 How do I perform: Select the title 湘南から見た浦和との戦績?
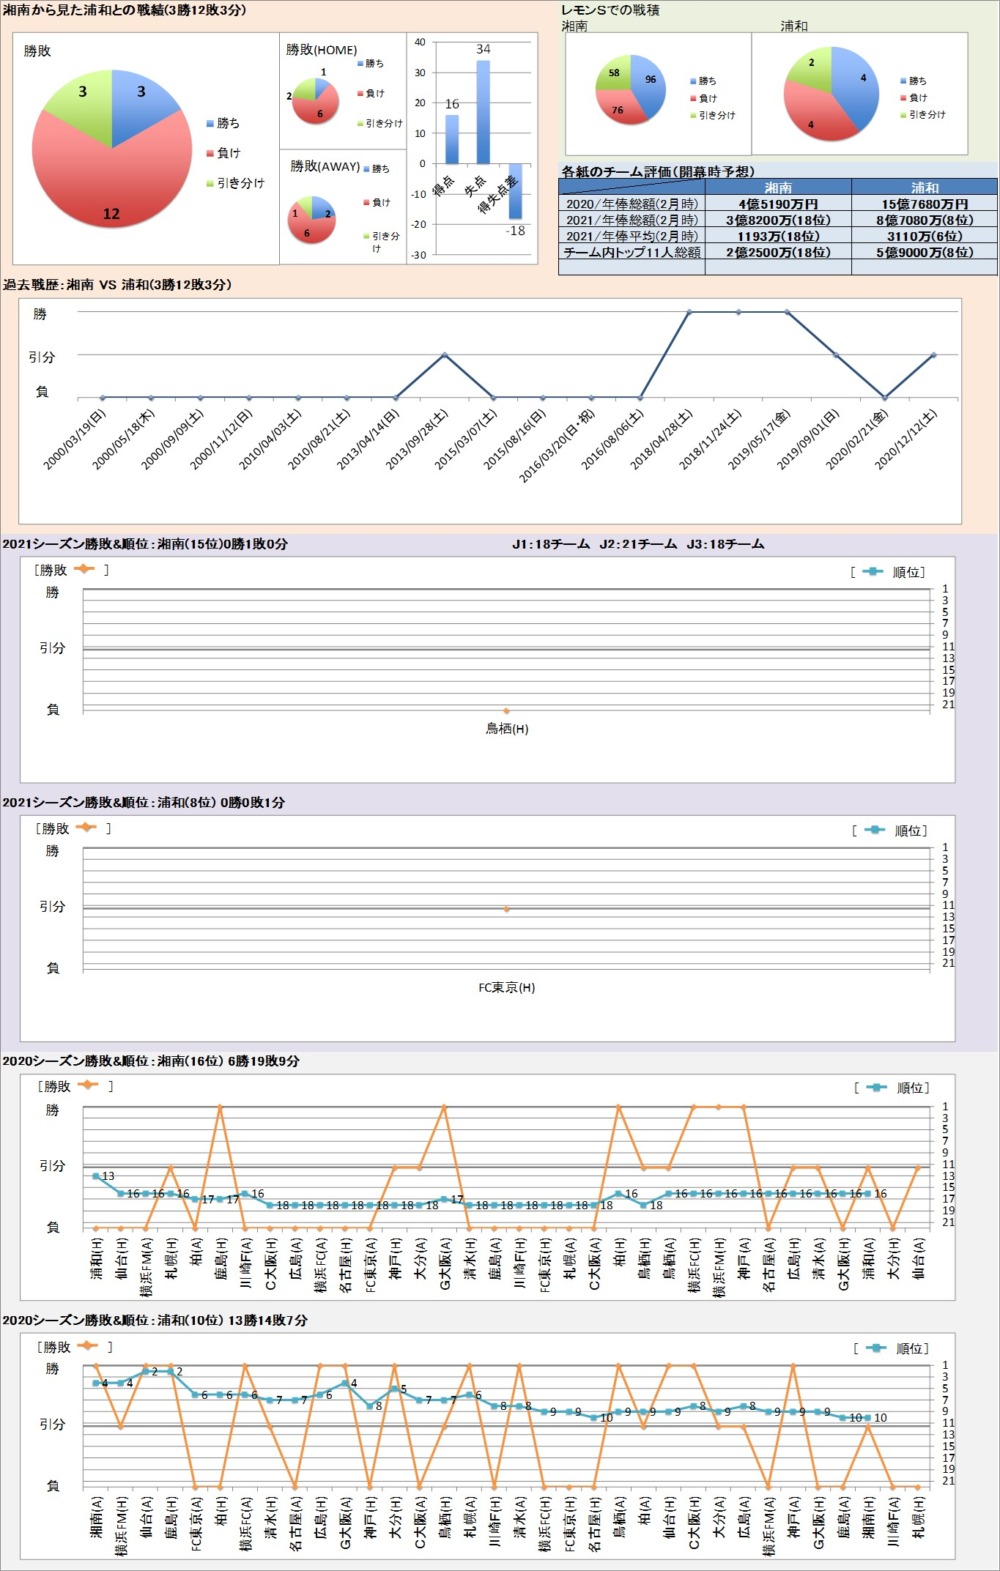124,10
